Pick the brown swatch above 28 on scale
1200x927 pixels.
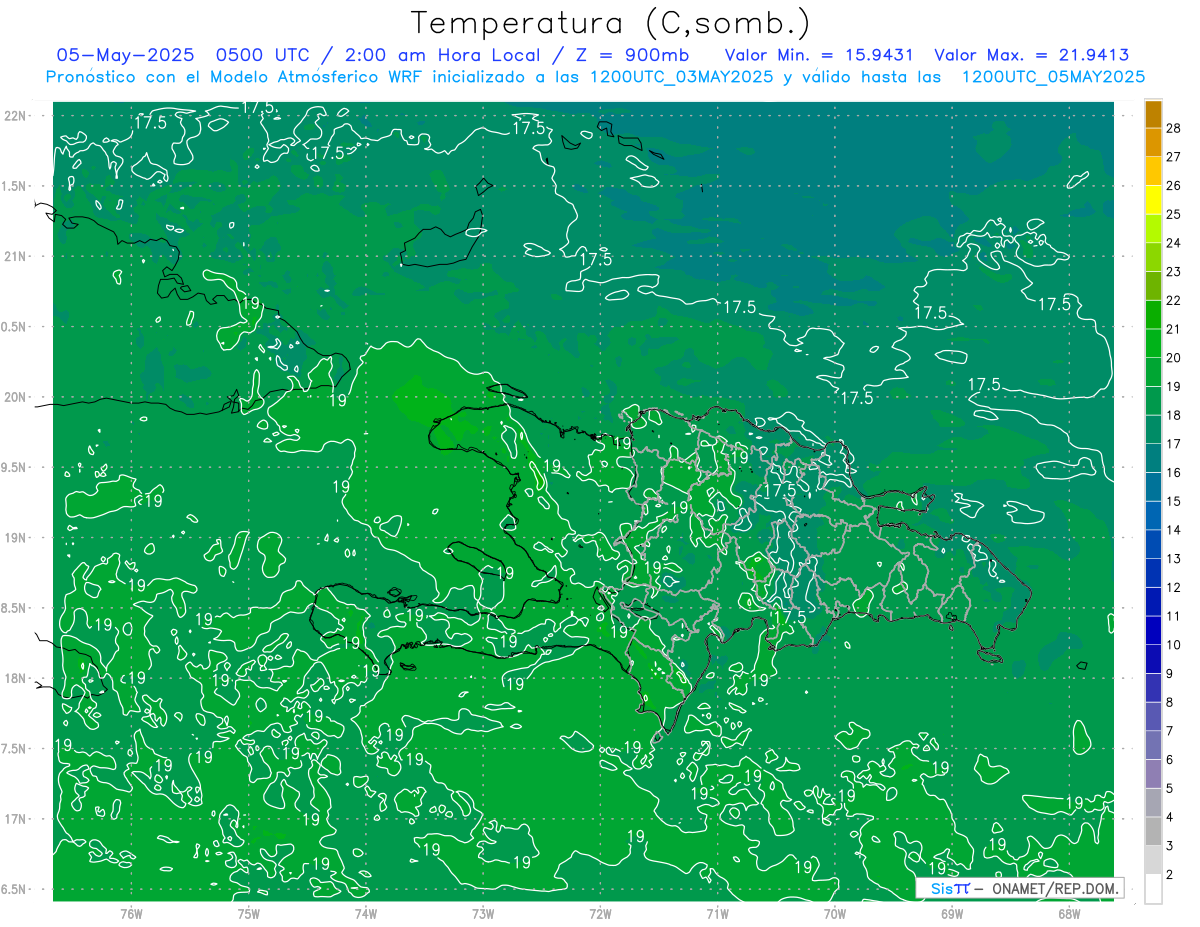[x=1153, y=114]
